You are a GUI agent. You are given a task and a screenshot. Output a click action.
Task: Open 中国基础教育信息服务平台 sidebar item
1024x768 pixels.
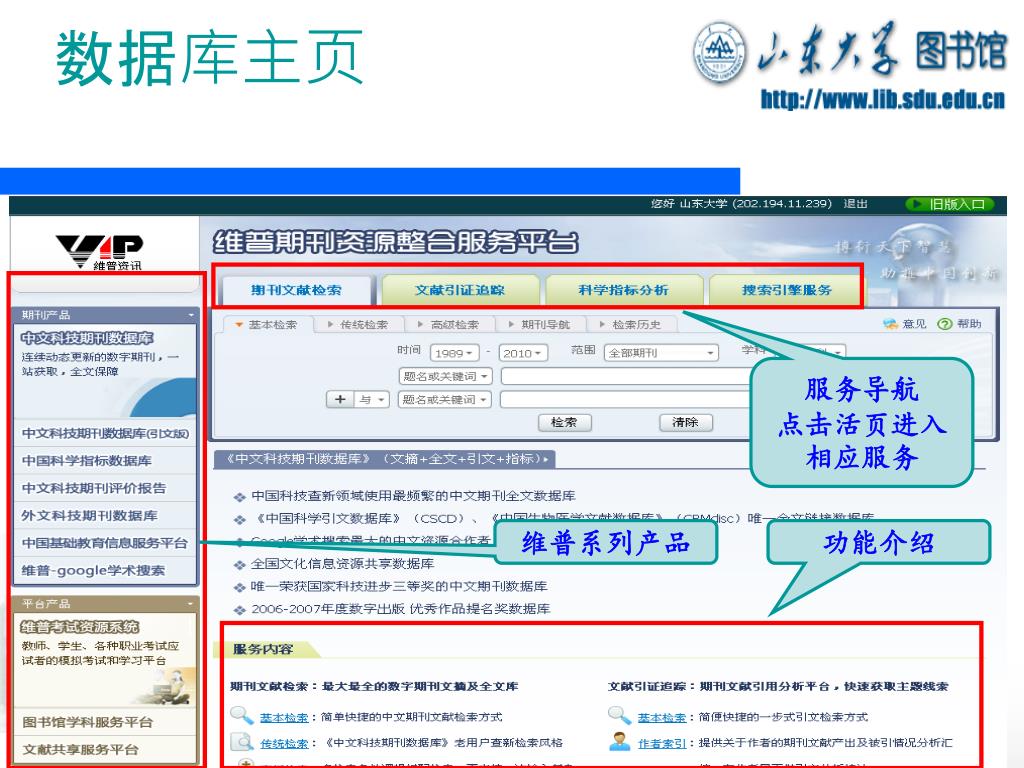point(105,543)
